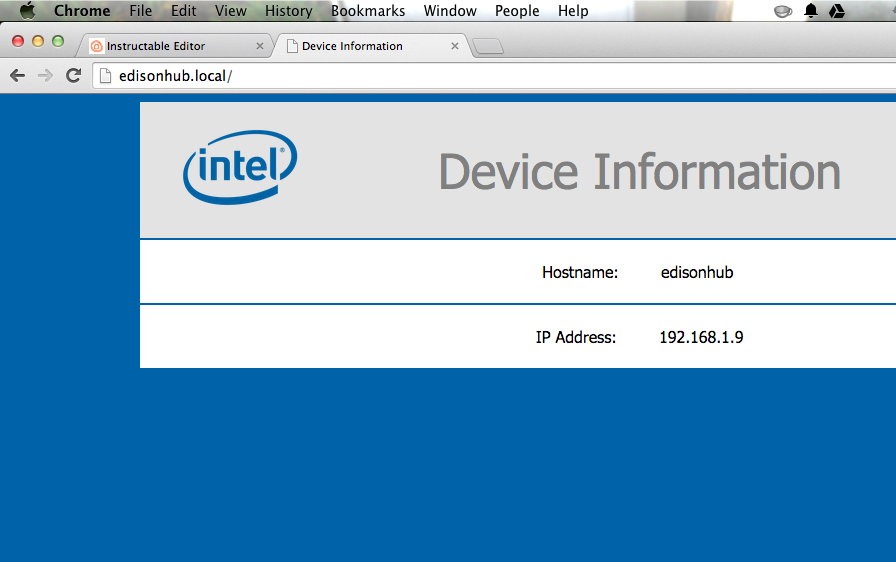Maximize the window with green button
The image size is (896, 562).
click(x=58, y=41)
